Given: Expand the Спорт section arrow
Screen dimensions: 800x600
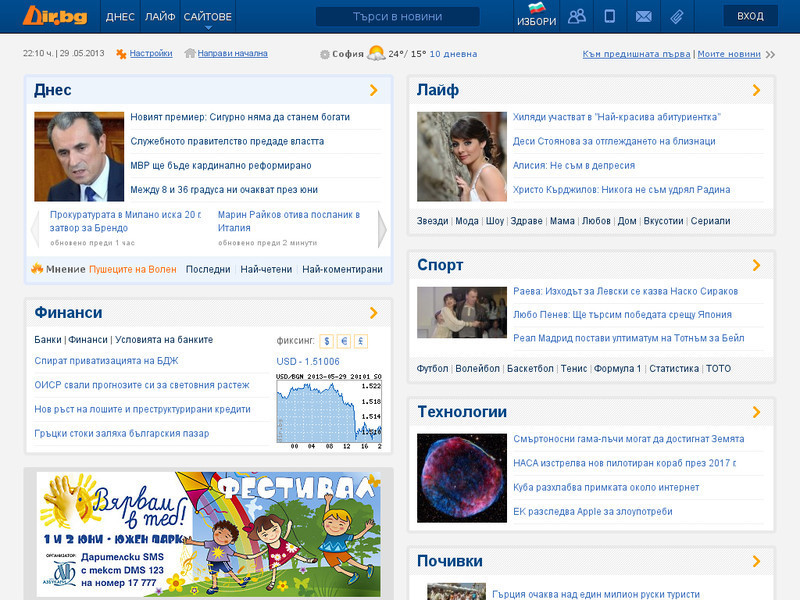Looking at the screenshot, I should pyautogui.click(x=756, y=265).
